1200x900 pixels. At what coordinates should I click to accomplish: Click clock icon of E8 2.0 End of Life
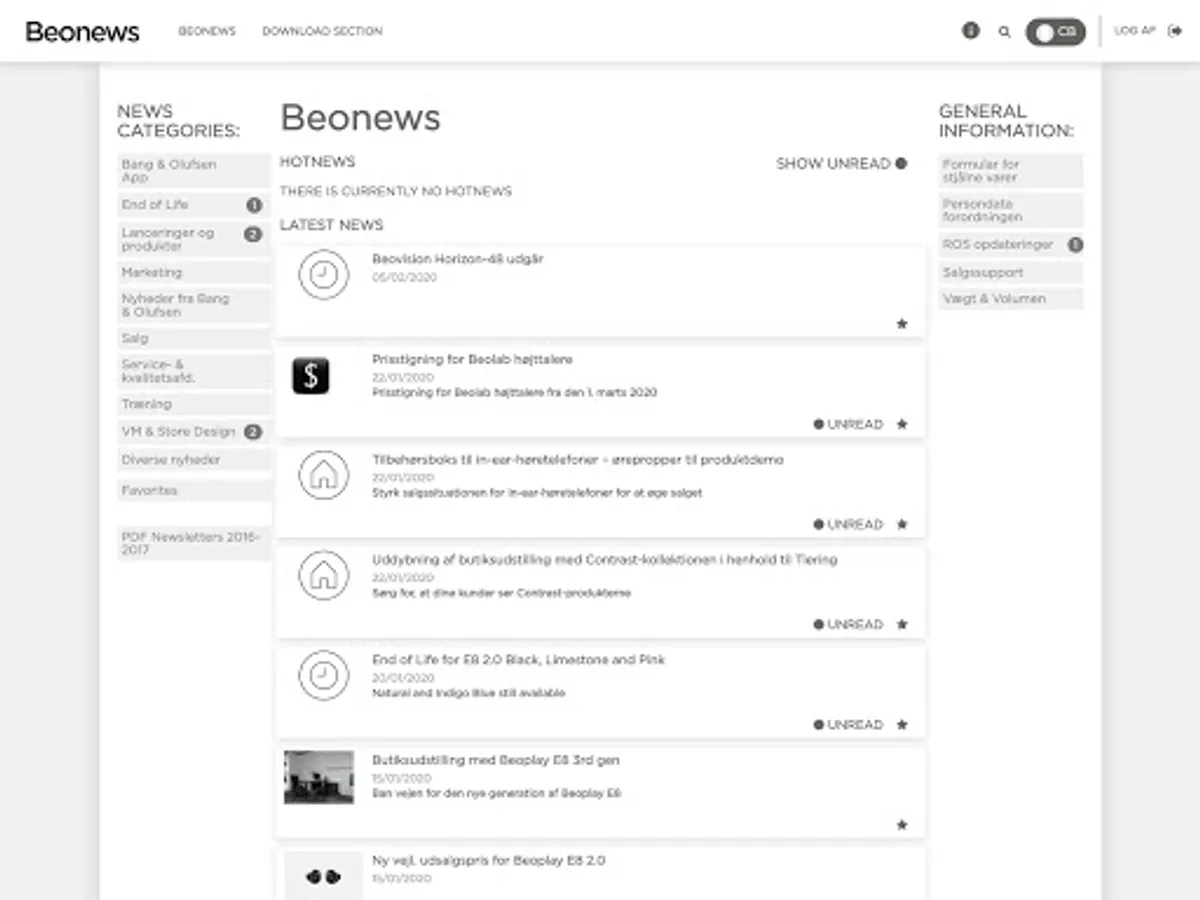point(324,675)
